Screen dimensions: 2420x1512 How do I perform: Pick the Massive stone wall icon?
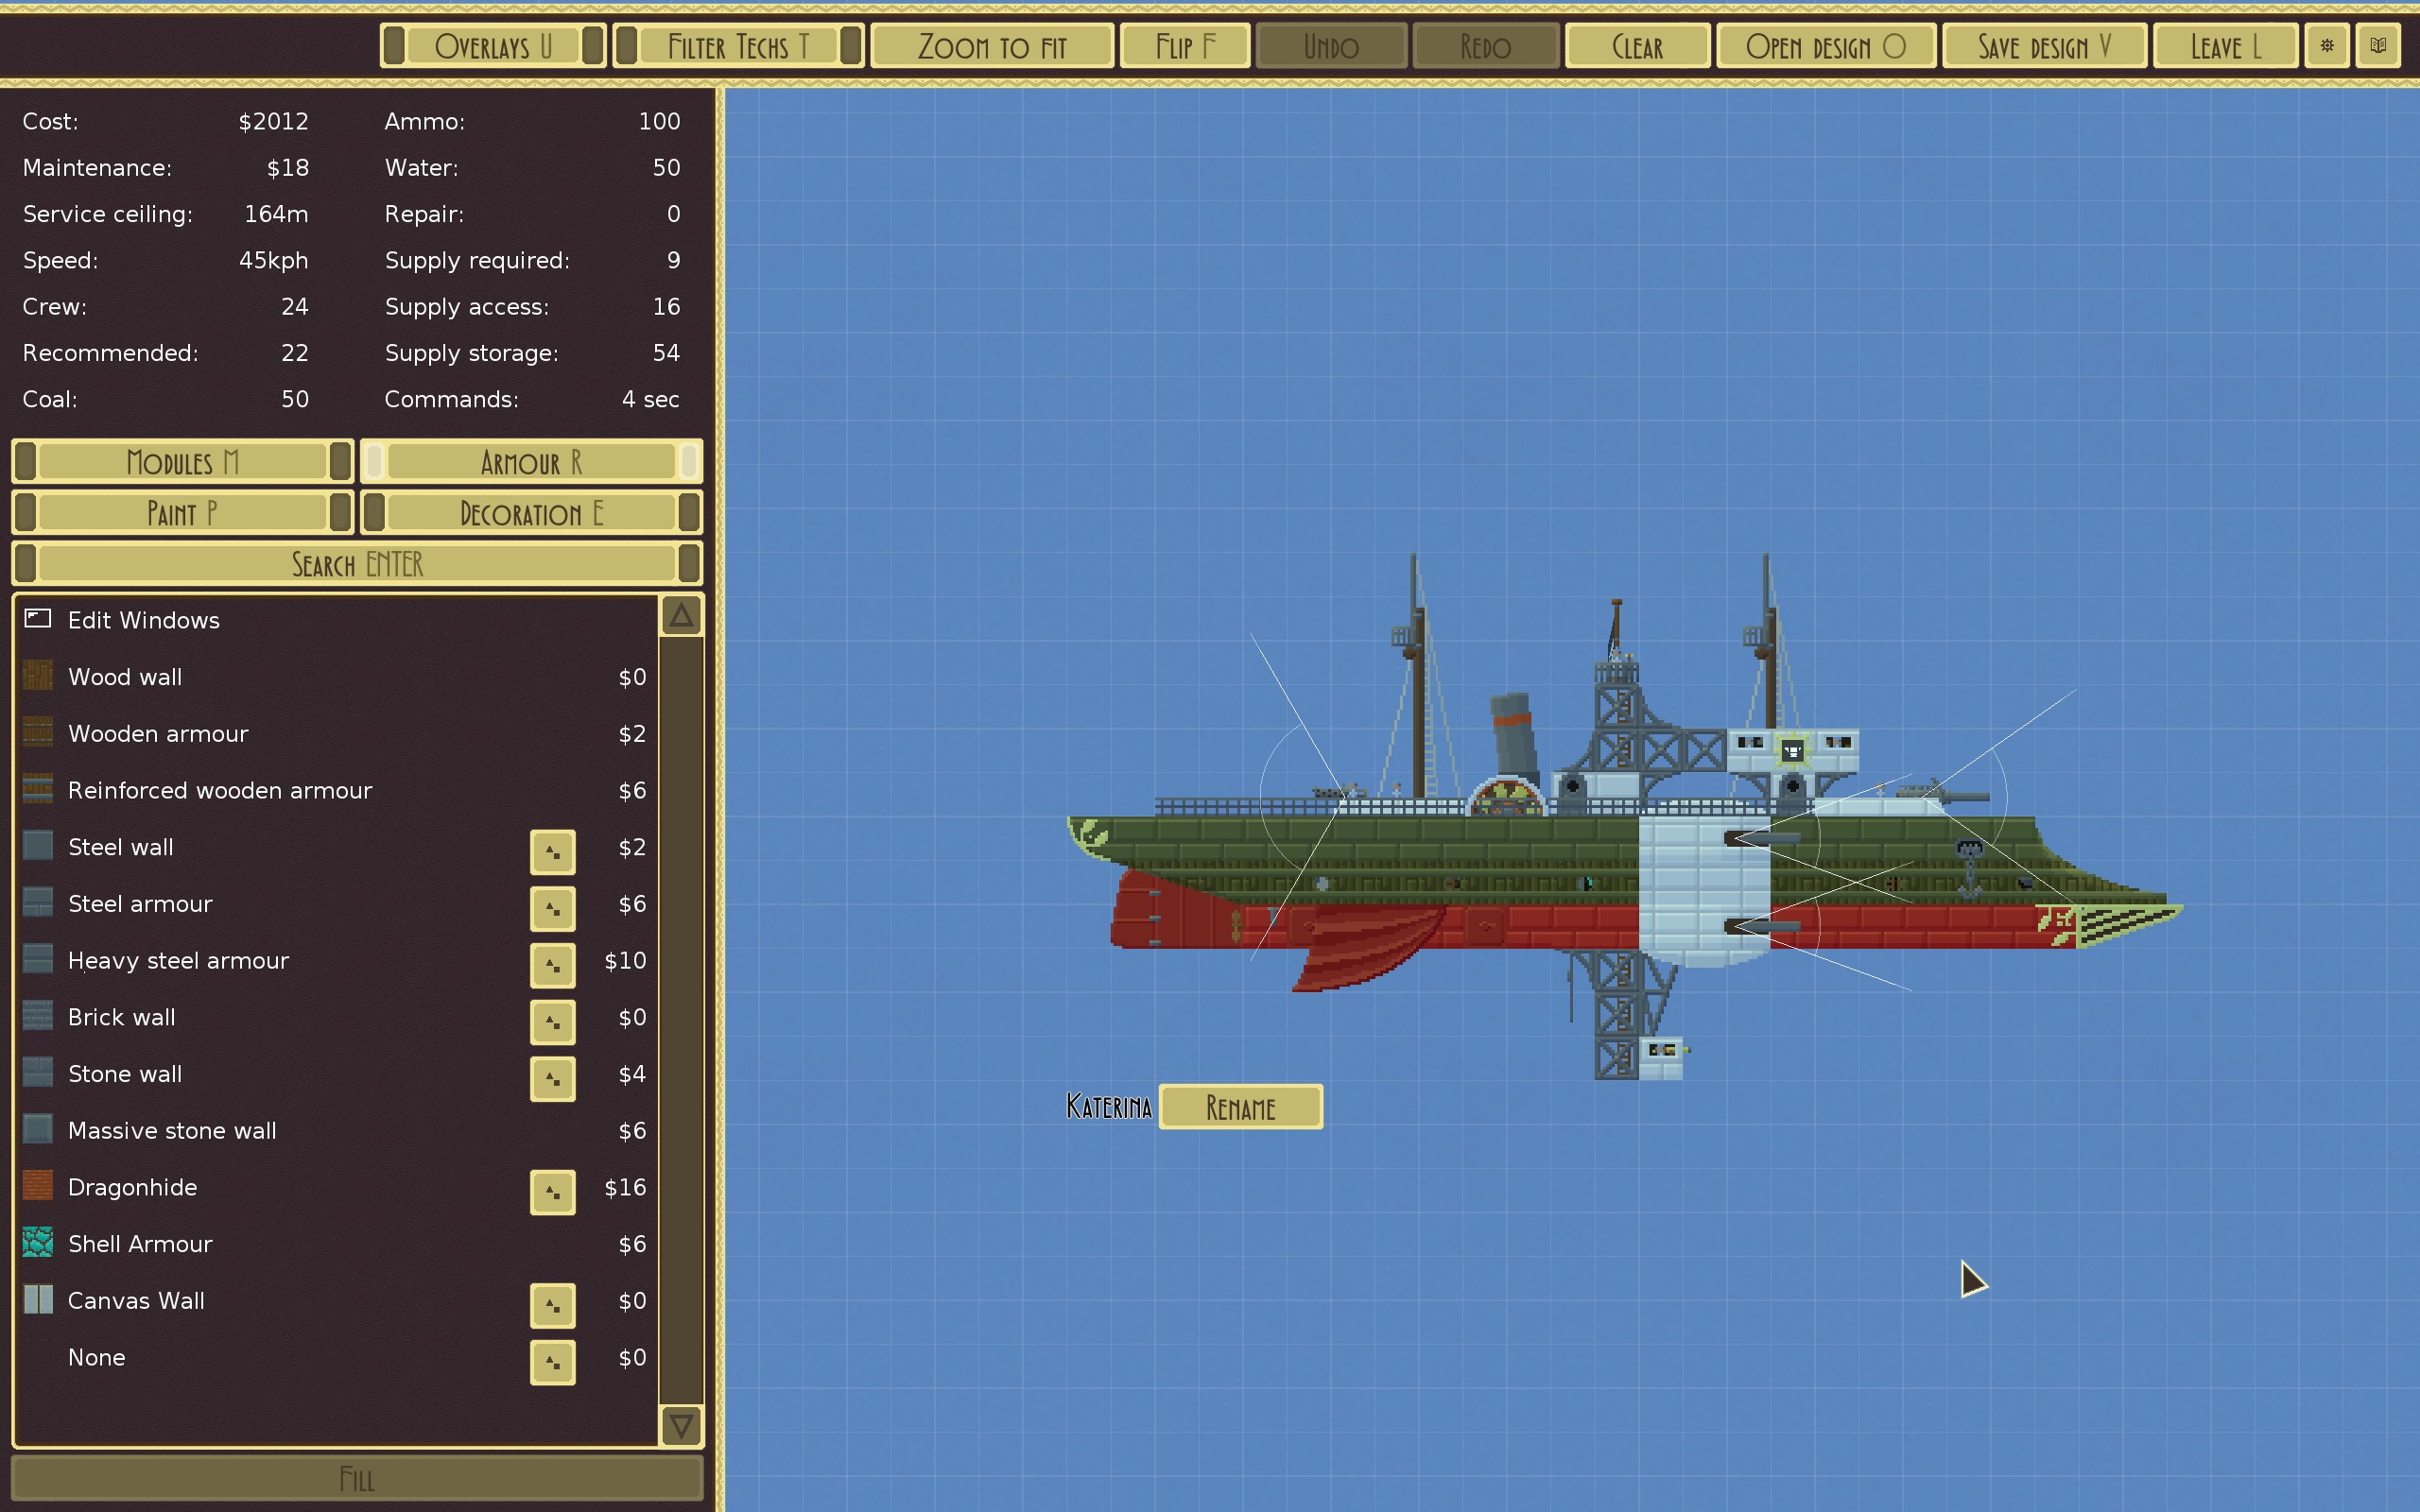tap(38, 1130)
